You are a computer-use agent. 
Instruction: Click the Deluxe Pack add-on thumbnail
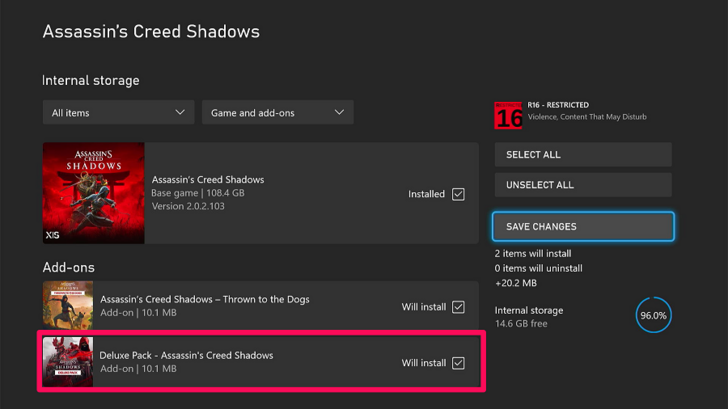tap(67, 362)
